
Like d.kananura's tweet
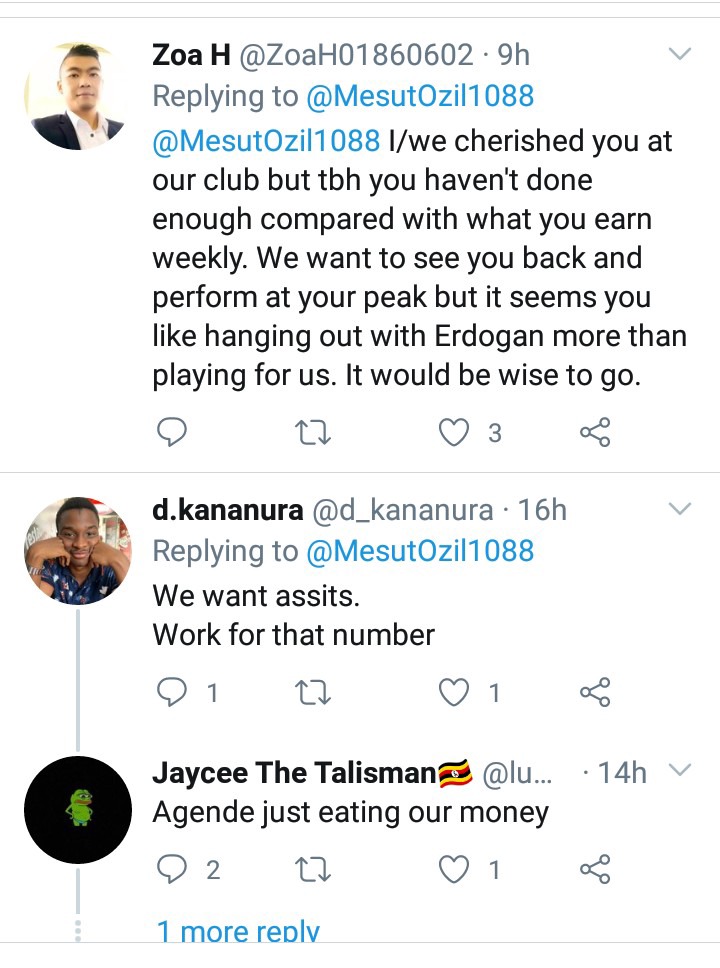pos(455,692)
